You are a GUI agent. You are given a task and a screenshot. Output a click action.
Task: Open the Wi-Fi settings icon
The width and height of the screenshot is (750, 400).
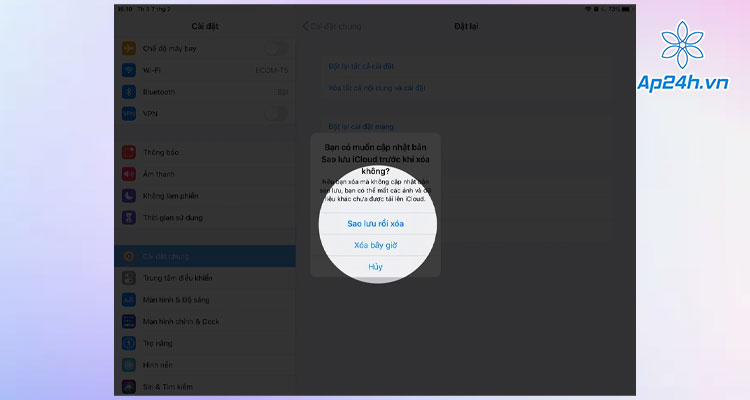pos(129,70)
